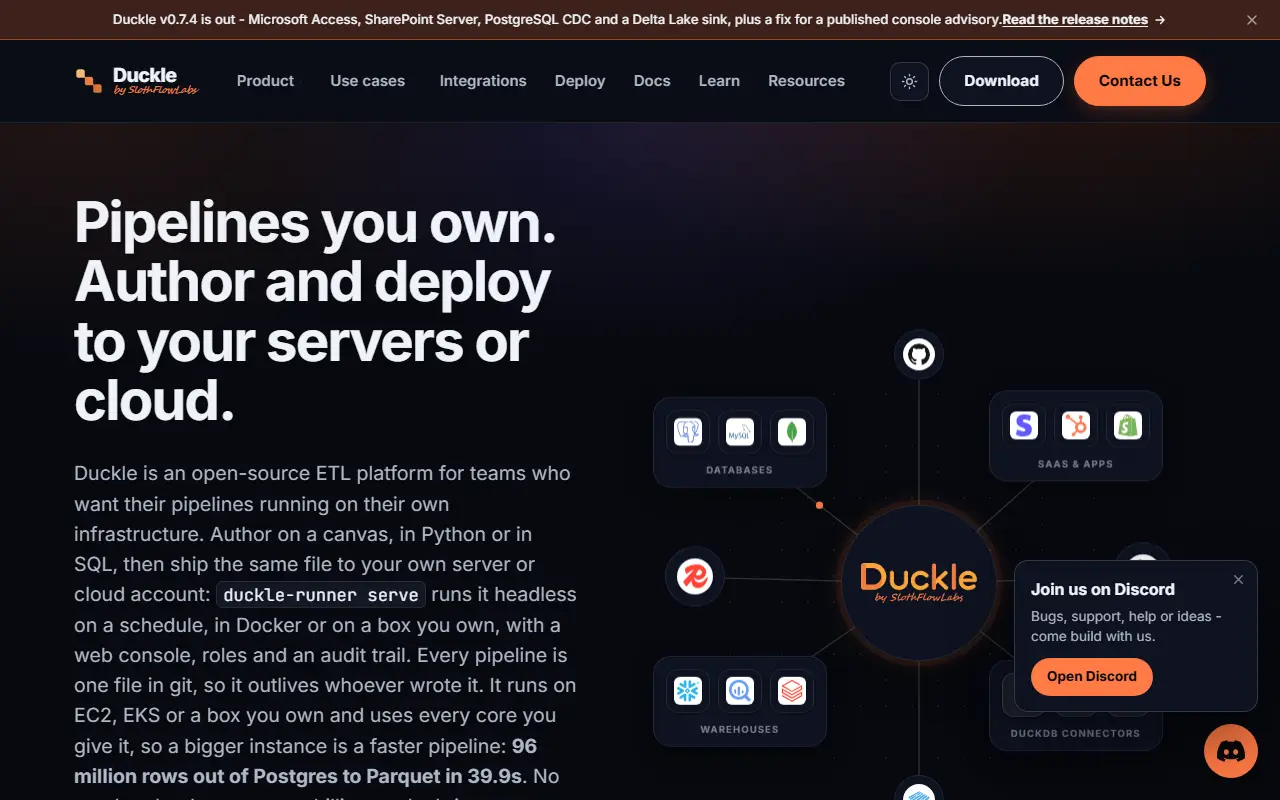Click the Shopify bag icon
Viewport: 1280px width, 800px height.
coord(1128,425)
